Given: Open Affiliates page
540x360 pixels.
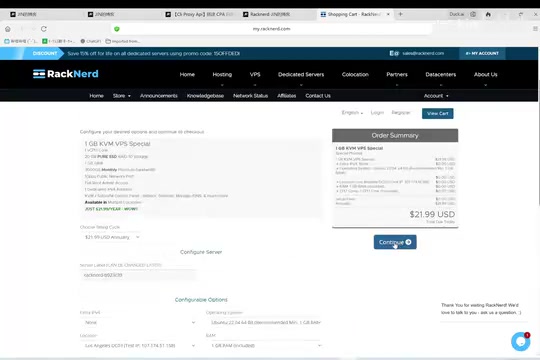Looking at the screenshot, I should [287, 96].
